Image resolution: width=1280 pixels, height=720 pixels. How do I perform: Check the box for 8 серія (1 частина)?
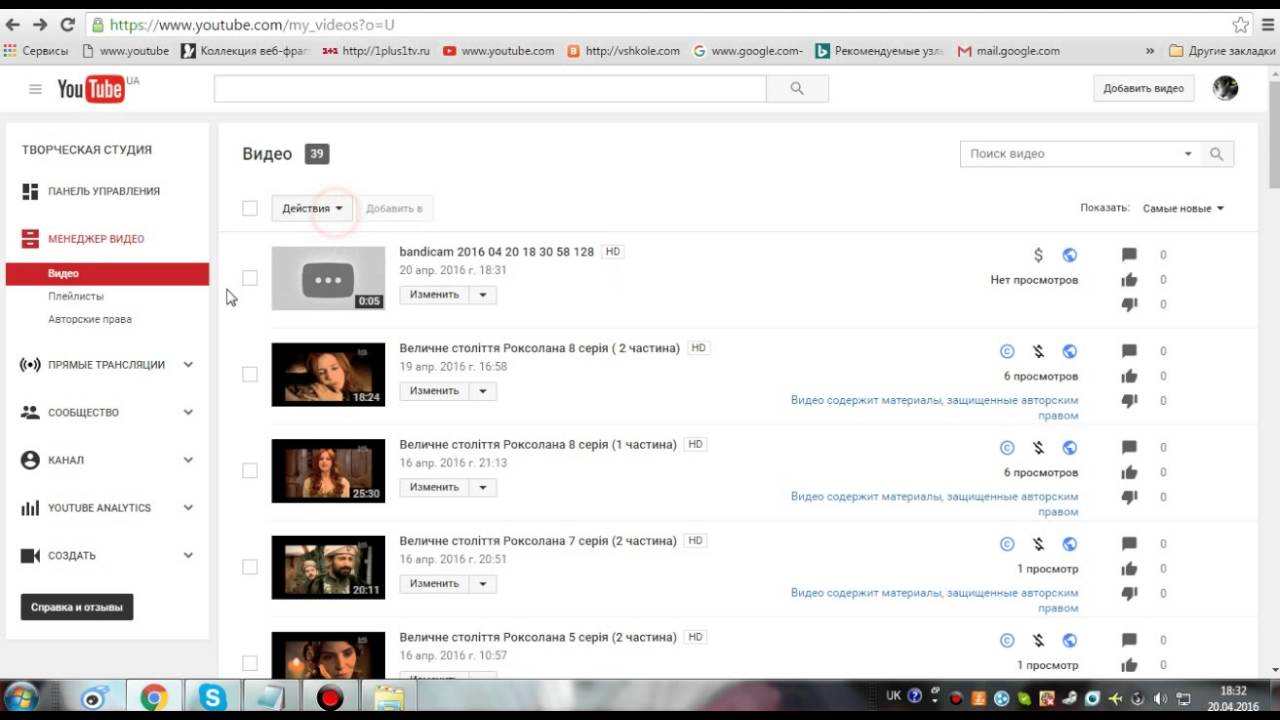click(250, 470)
